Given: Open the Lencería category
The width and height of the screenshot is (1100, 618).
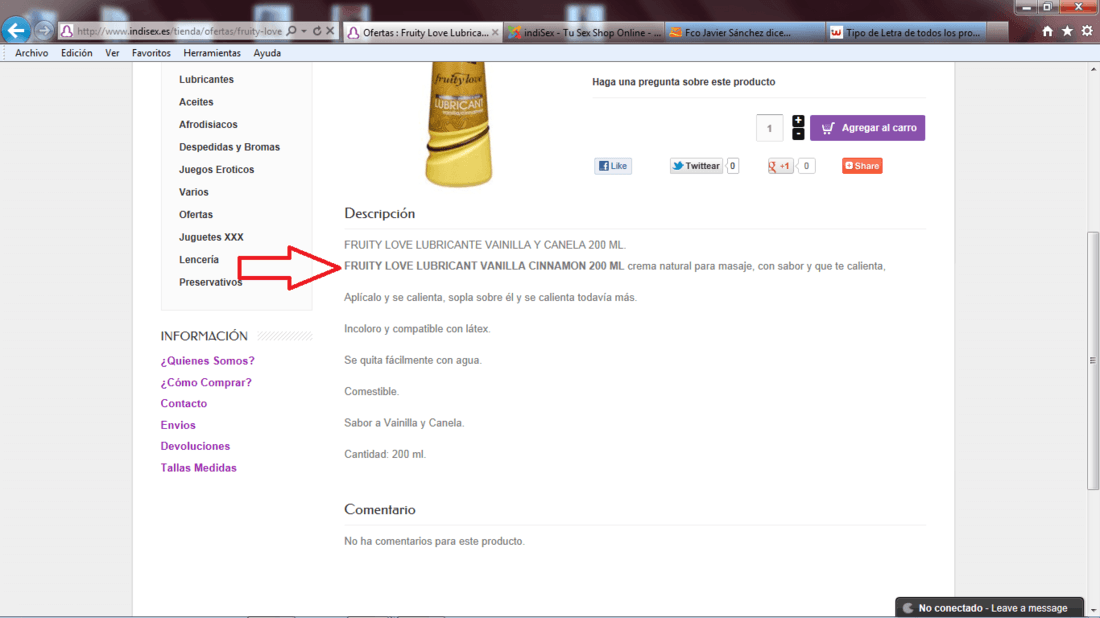Looking at the screenshot, I should (199, 259).
